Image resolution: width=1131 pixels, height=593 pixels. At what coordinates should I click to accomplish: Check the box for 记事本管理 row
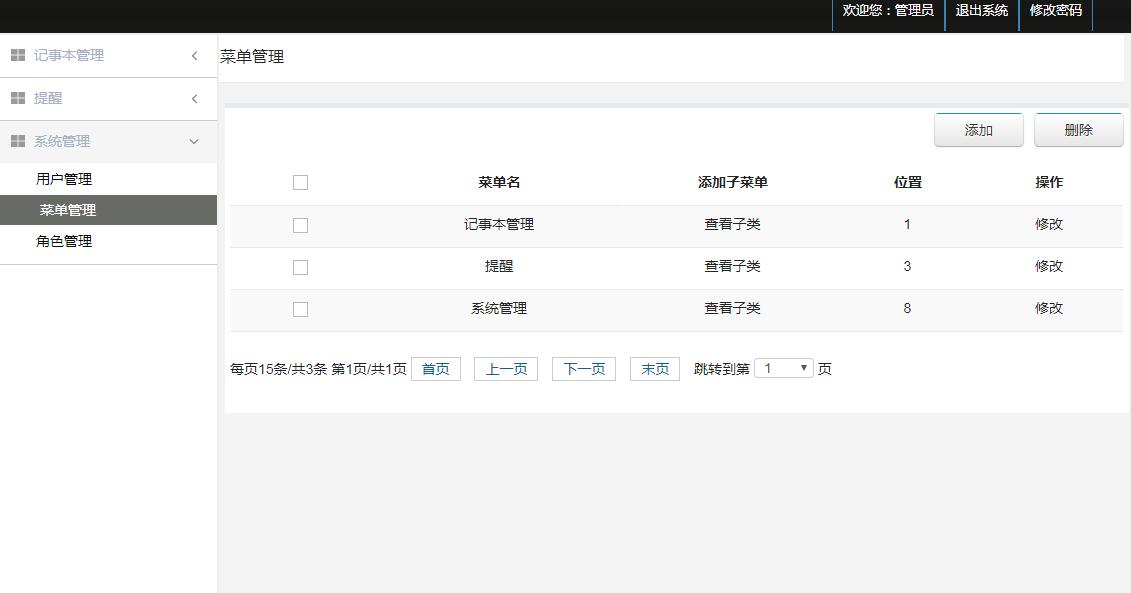click(300, 226)
